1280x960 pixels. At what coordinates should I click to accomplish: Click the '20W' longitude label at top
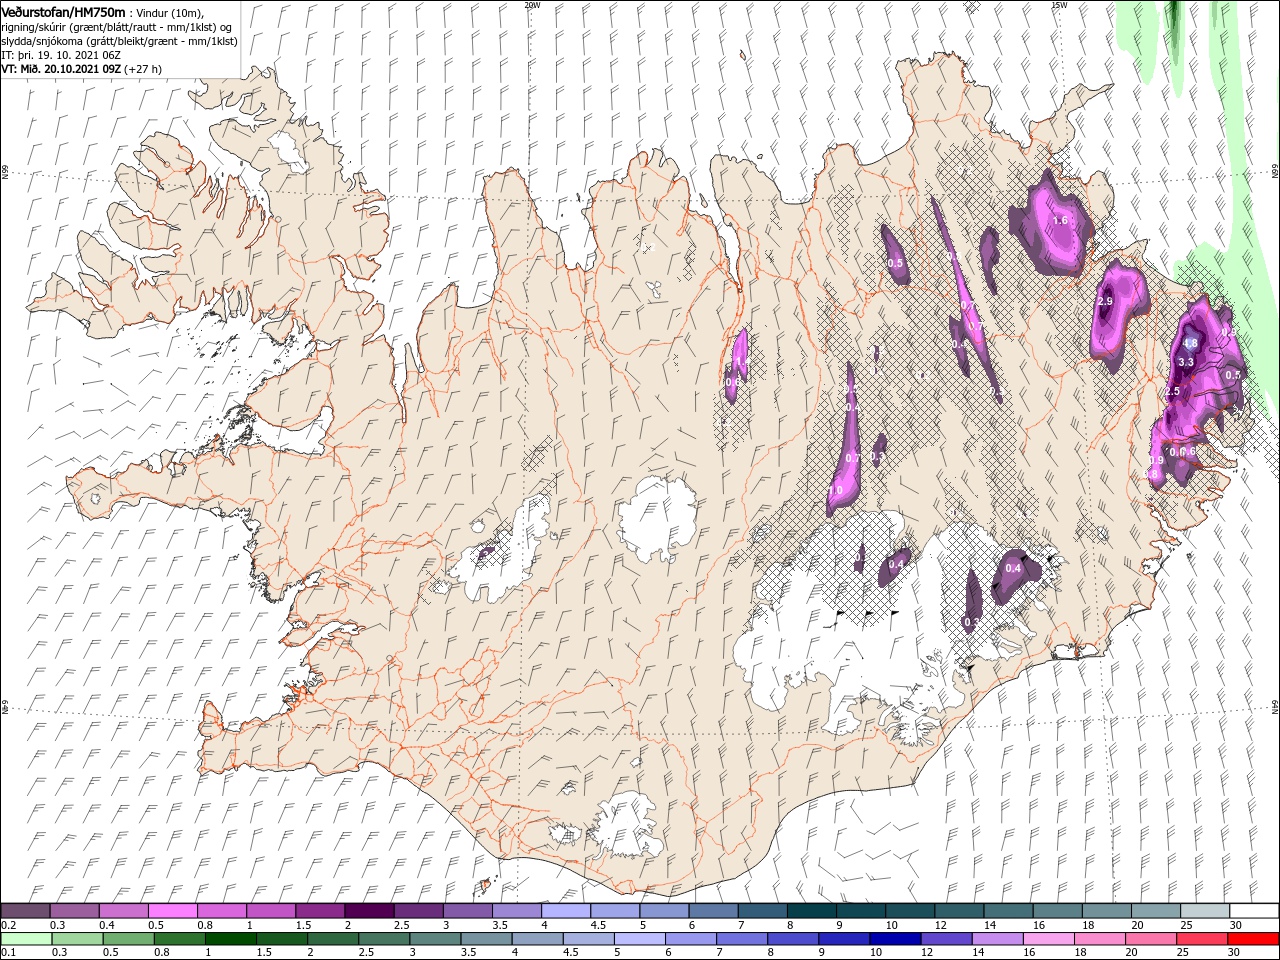click(x=532, y=5)
